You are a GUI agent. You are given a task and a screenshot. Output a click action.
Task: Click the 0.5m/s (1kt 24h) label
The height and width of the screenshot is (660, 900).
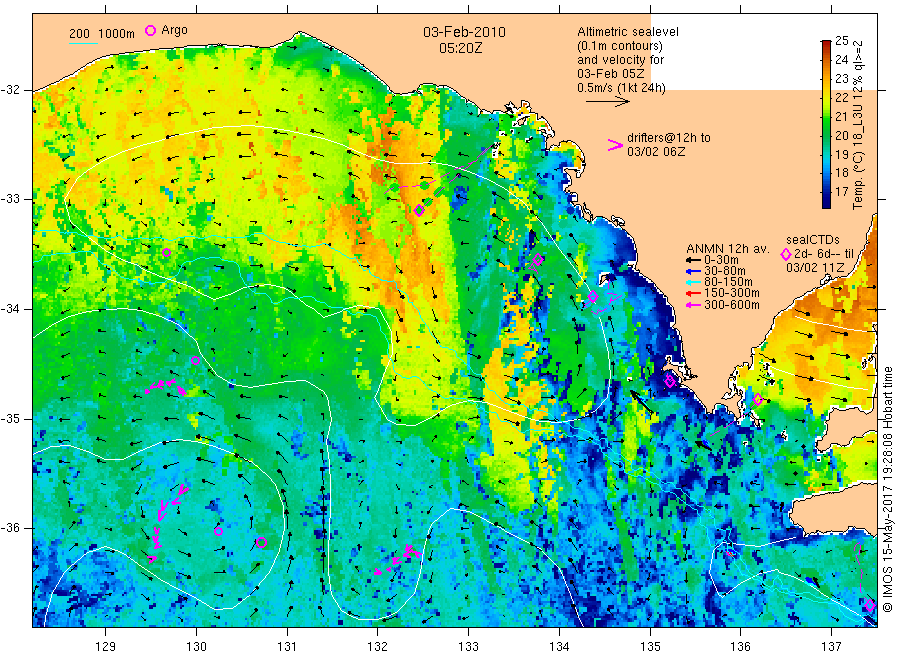pyautogui.click(x=622, y=88)
